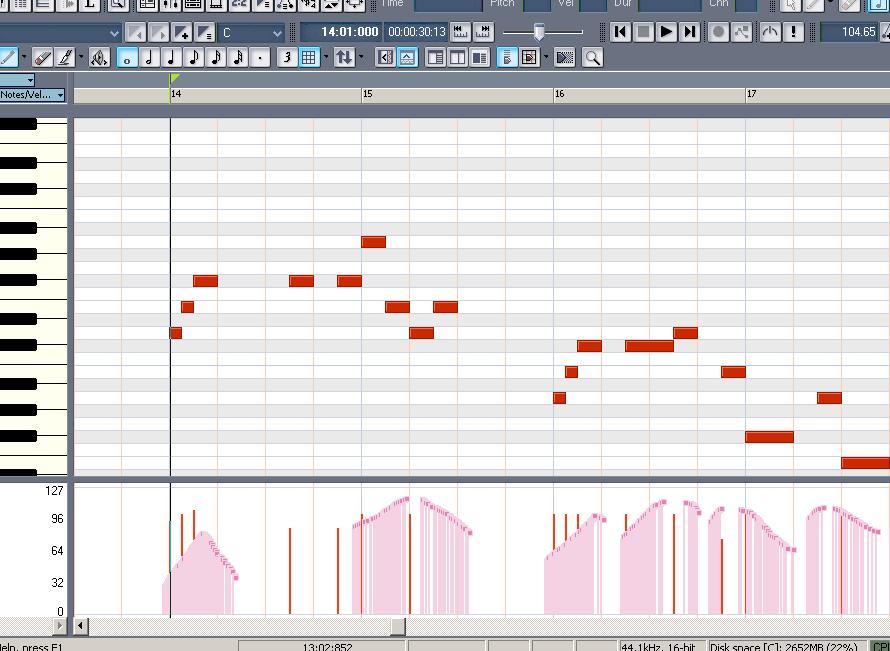Click the Record button
Viewport: 890px width, 651px height.
[719, 32]
